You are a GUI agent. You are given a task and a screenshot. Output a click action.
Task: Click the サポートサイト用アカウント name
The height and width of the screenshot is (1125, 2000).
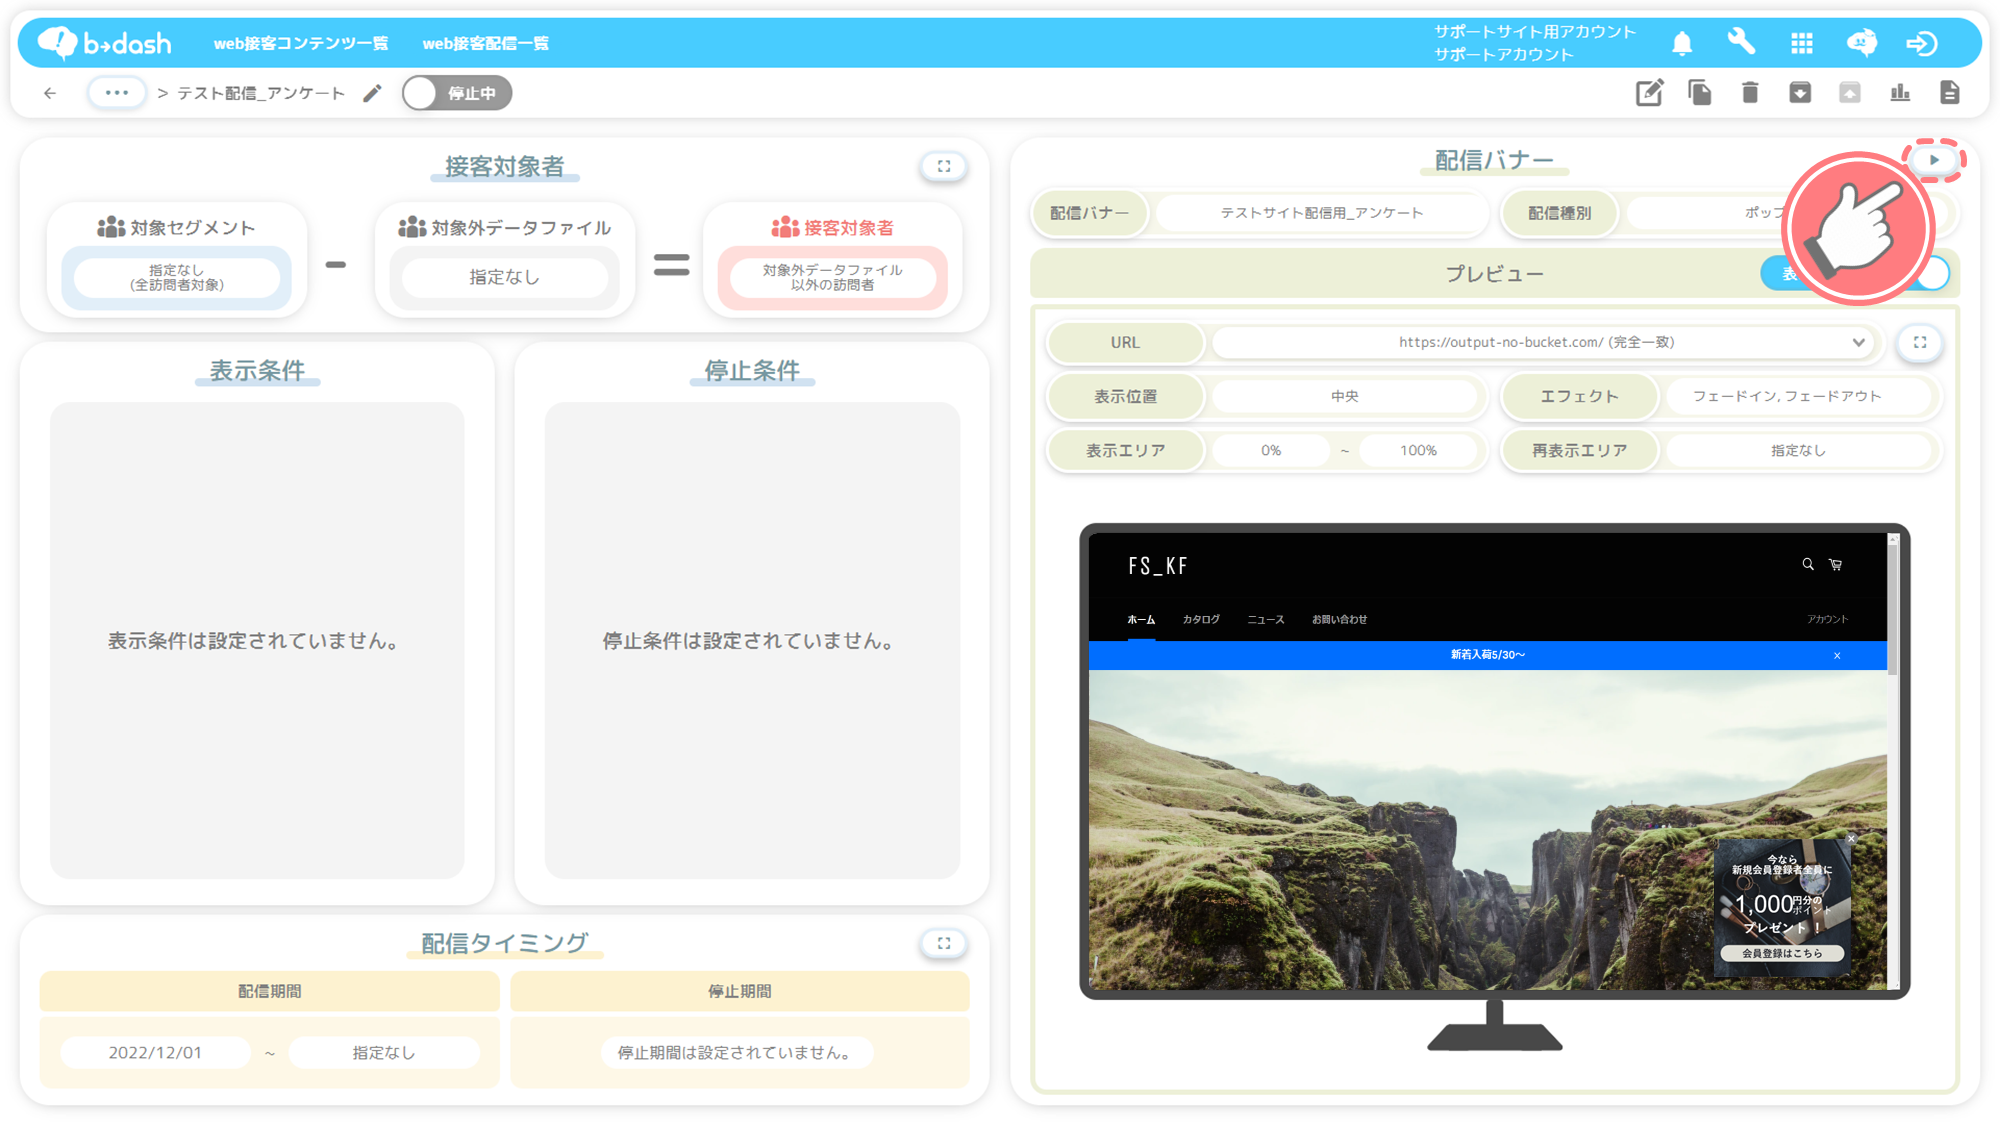tap(1535, 32)
